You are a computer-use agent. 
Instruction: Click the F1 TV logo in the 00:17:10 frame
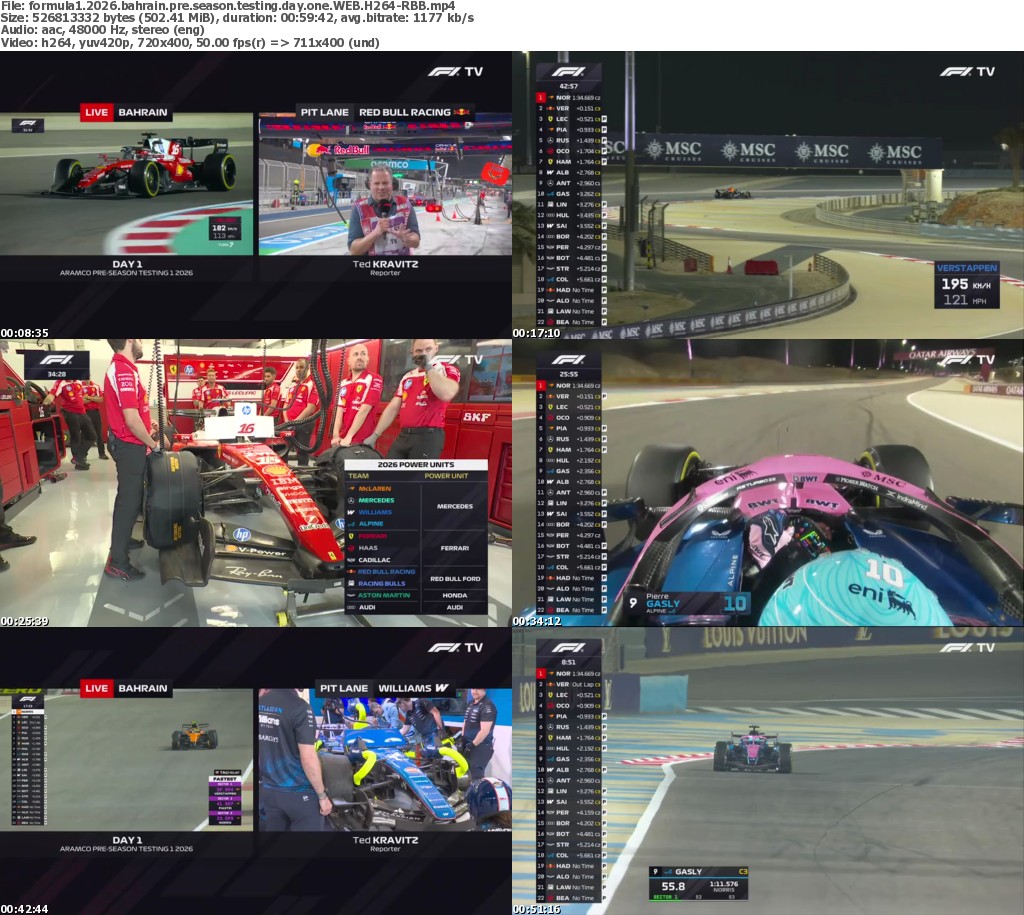[x=966, y=72]
